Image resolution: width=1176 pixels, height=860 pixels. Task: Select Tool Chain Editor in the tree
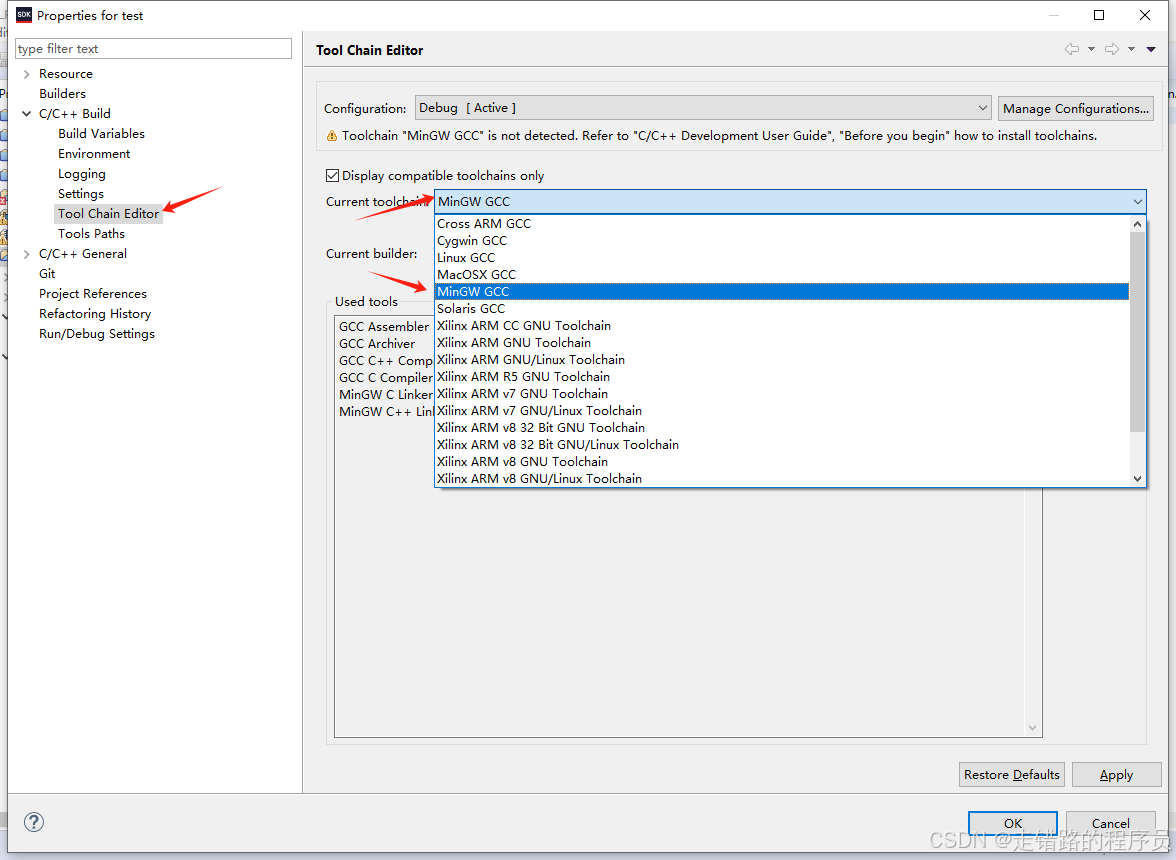coord(108,214)
